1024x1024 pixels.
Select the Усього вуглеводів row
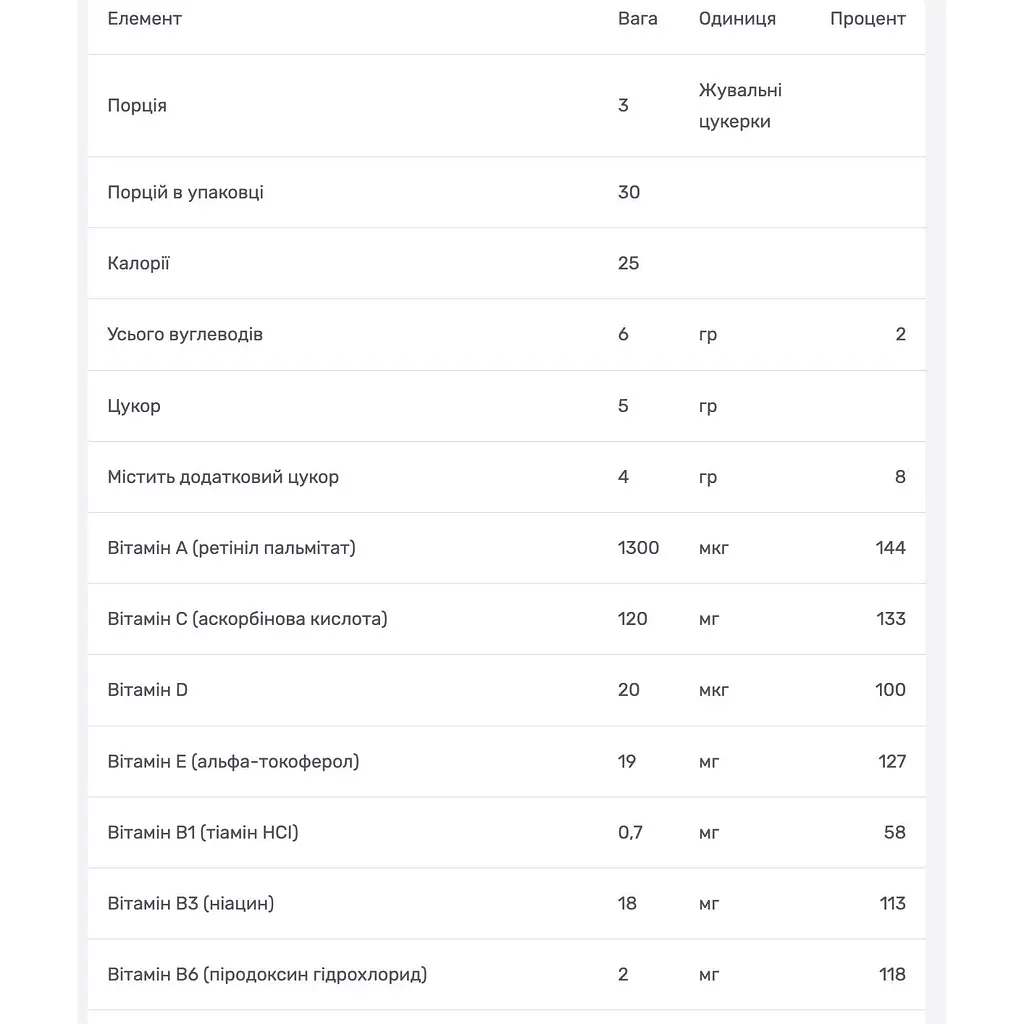coord(507,335)
